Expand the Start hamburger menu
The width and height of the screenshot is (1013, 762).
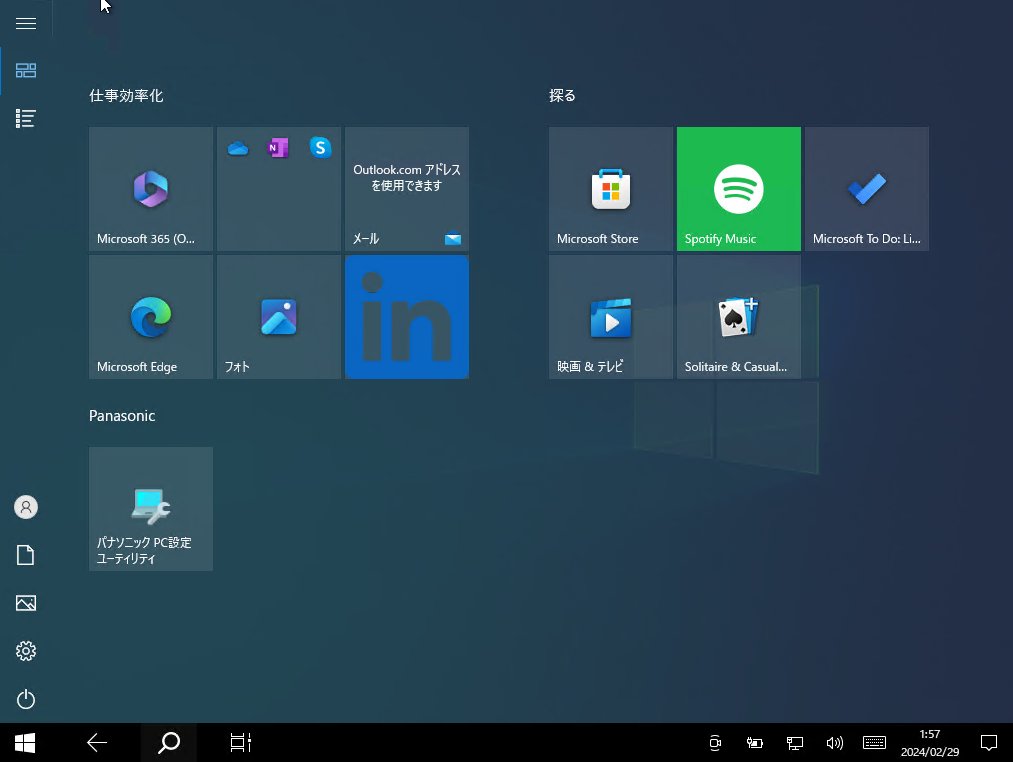point(26,23)
